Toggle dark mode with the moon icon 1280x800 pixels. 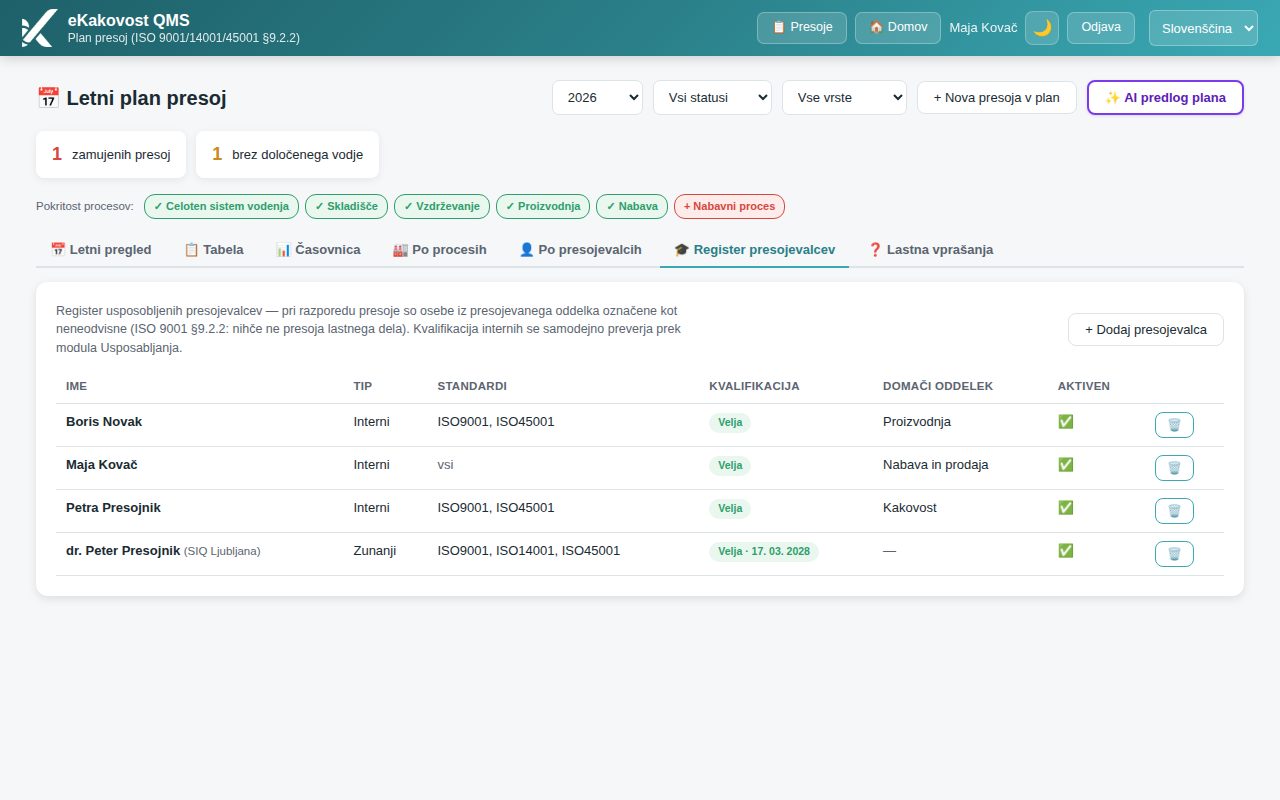point(1042,28)
